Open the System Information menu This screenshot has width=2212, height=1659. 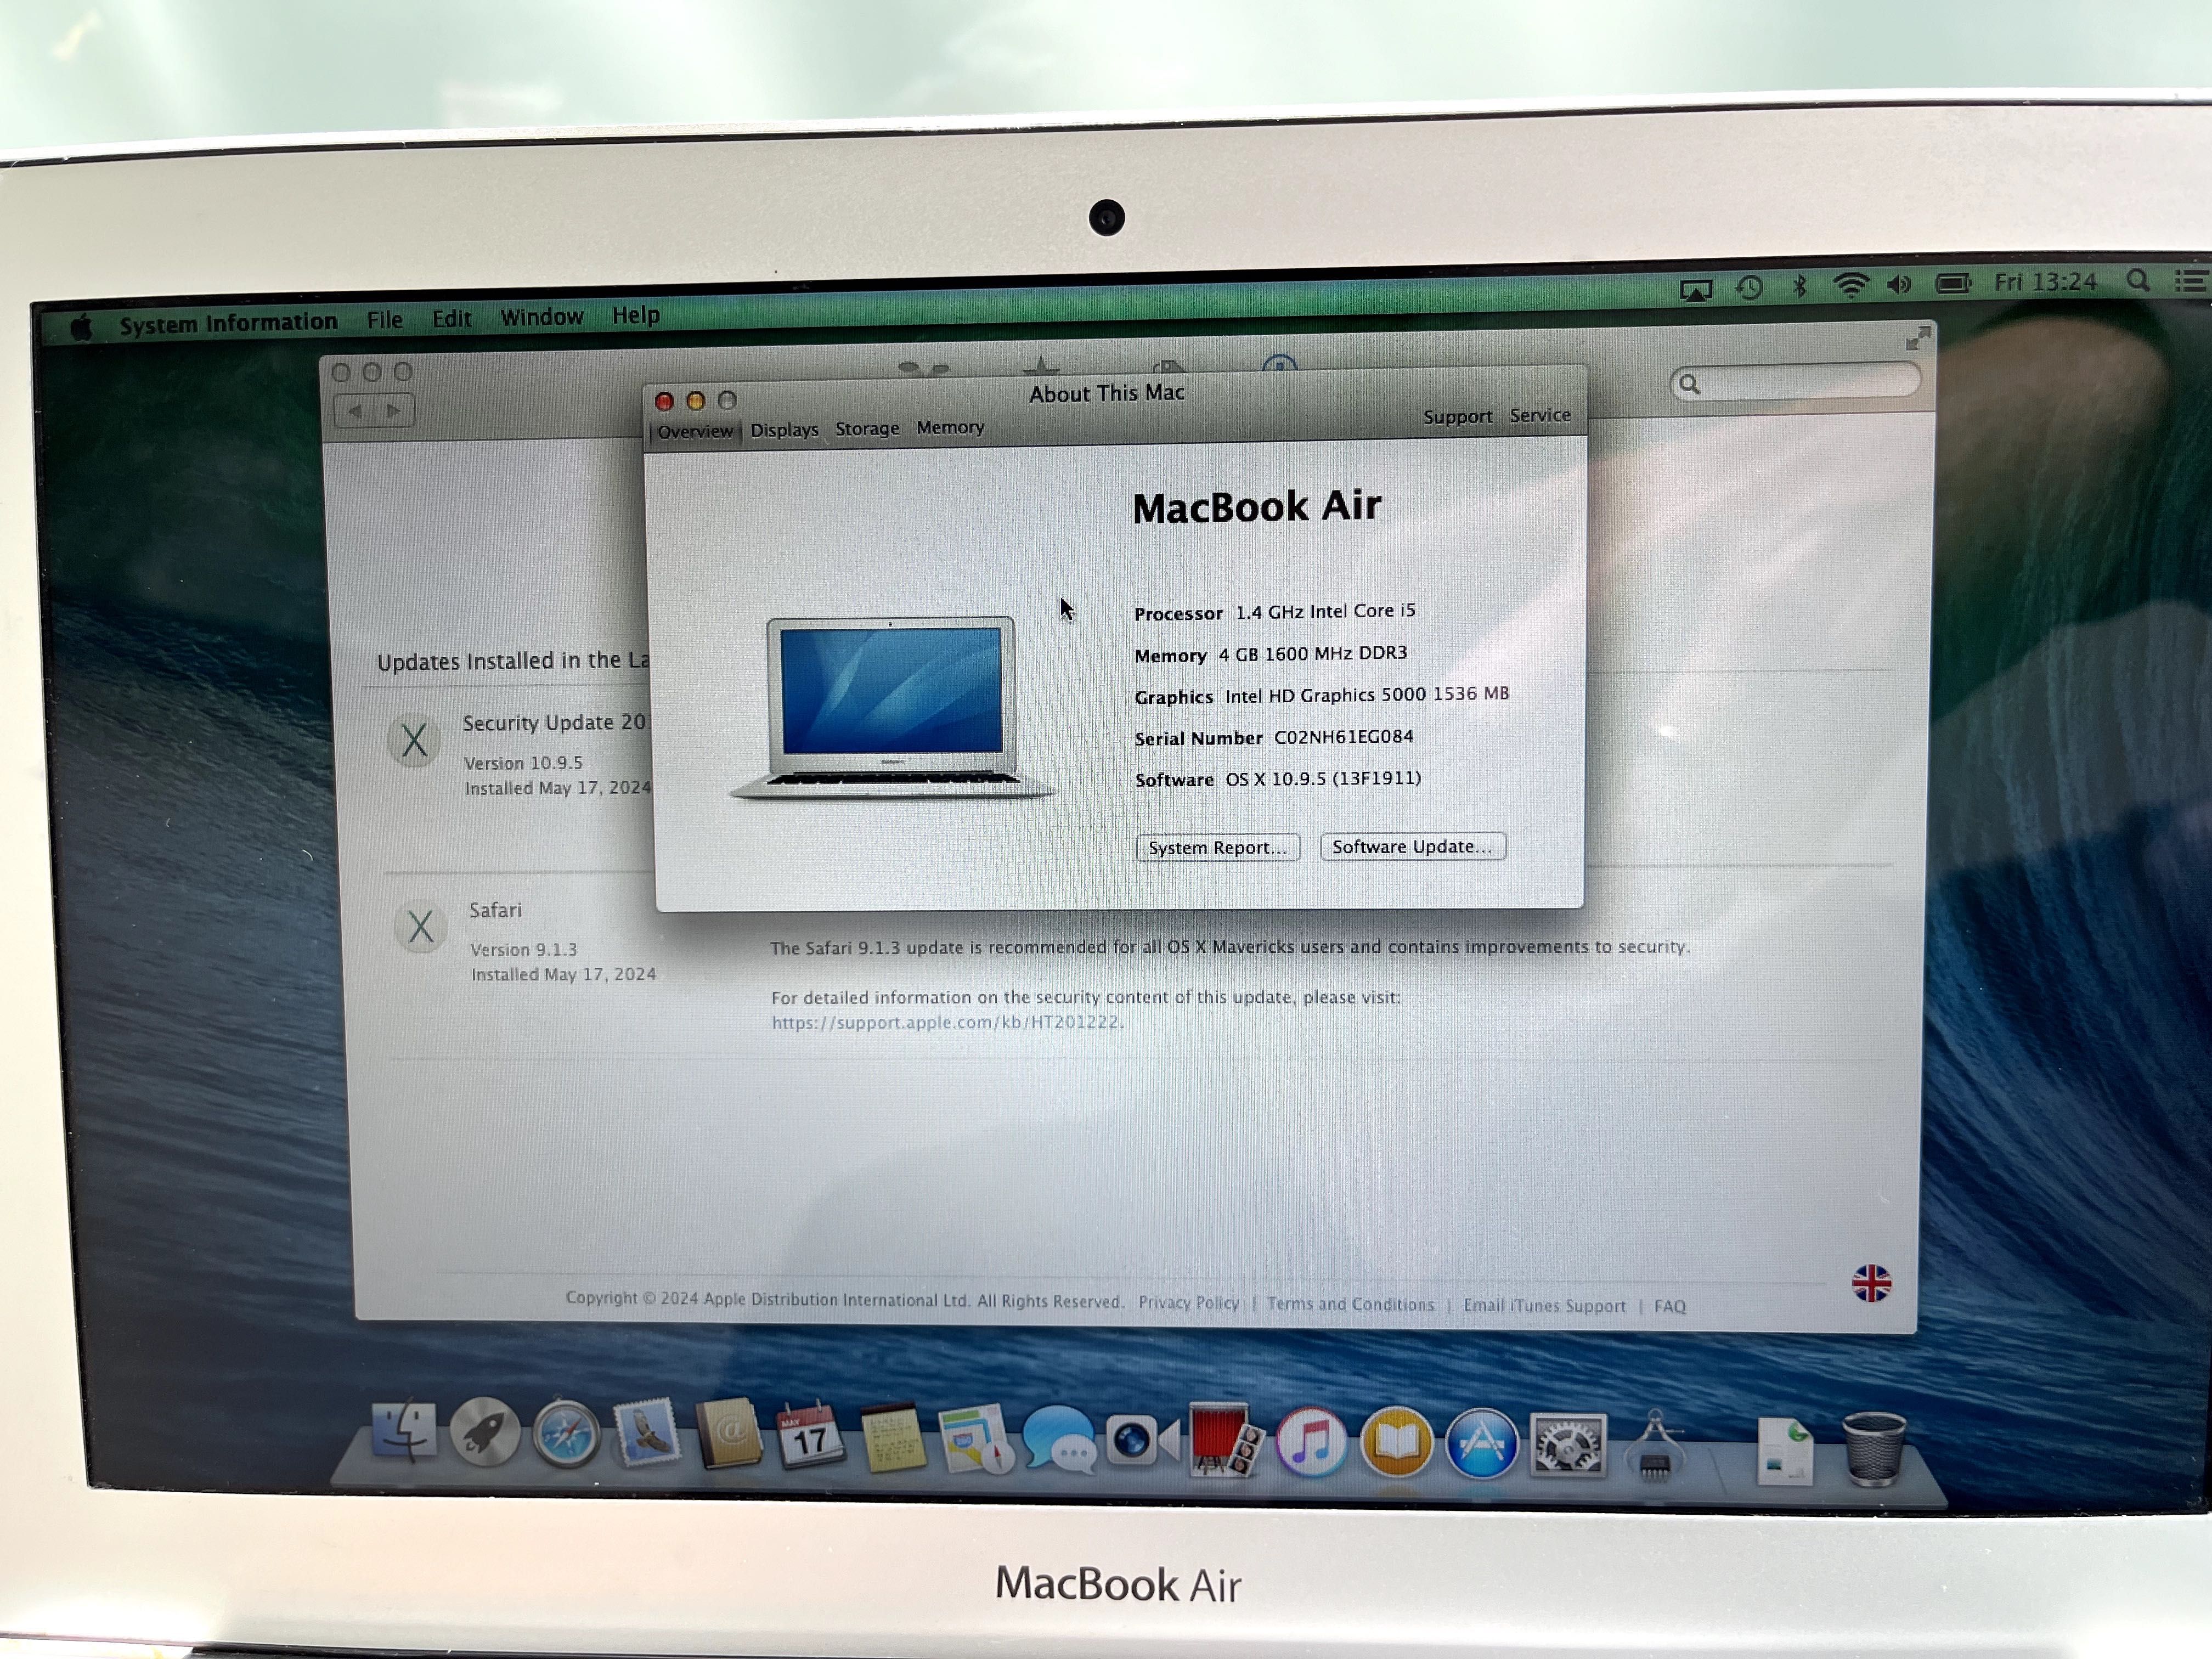click(228, 323)
